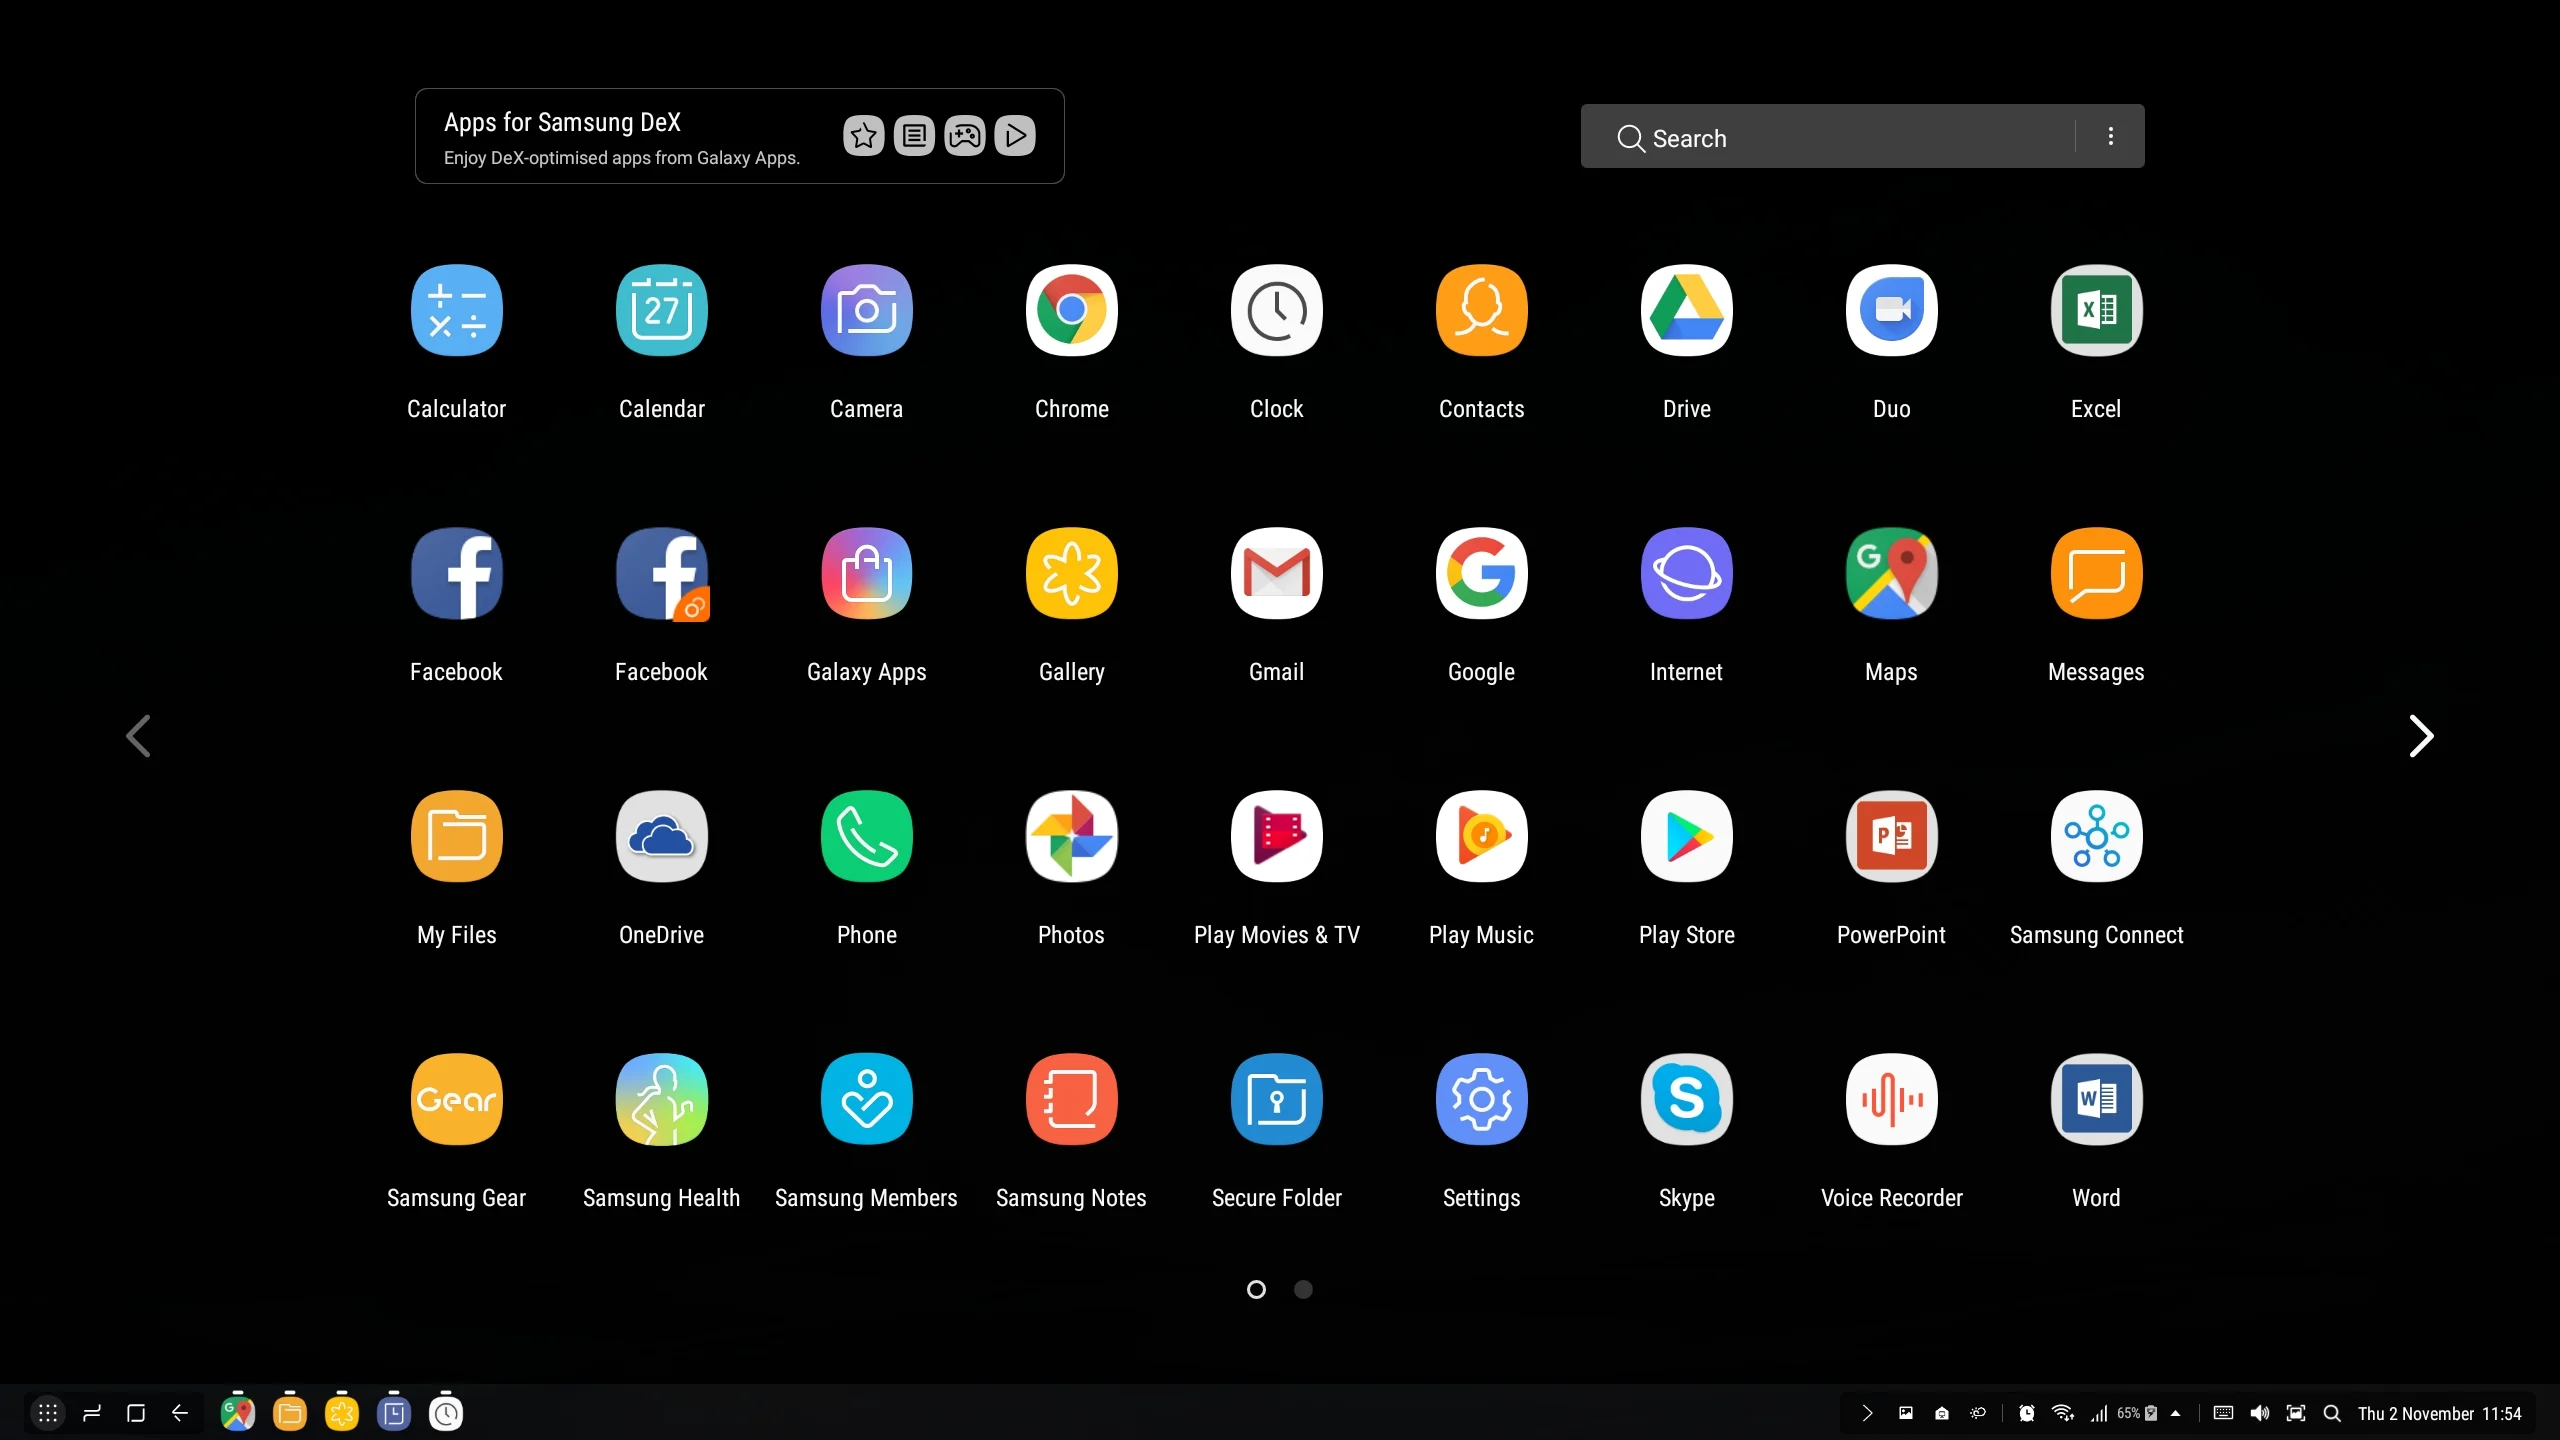Open recent apps from taskbar
Viewport: 2560px width, 1440px height.
click(92, 1413)
